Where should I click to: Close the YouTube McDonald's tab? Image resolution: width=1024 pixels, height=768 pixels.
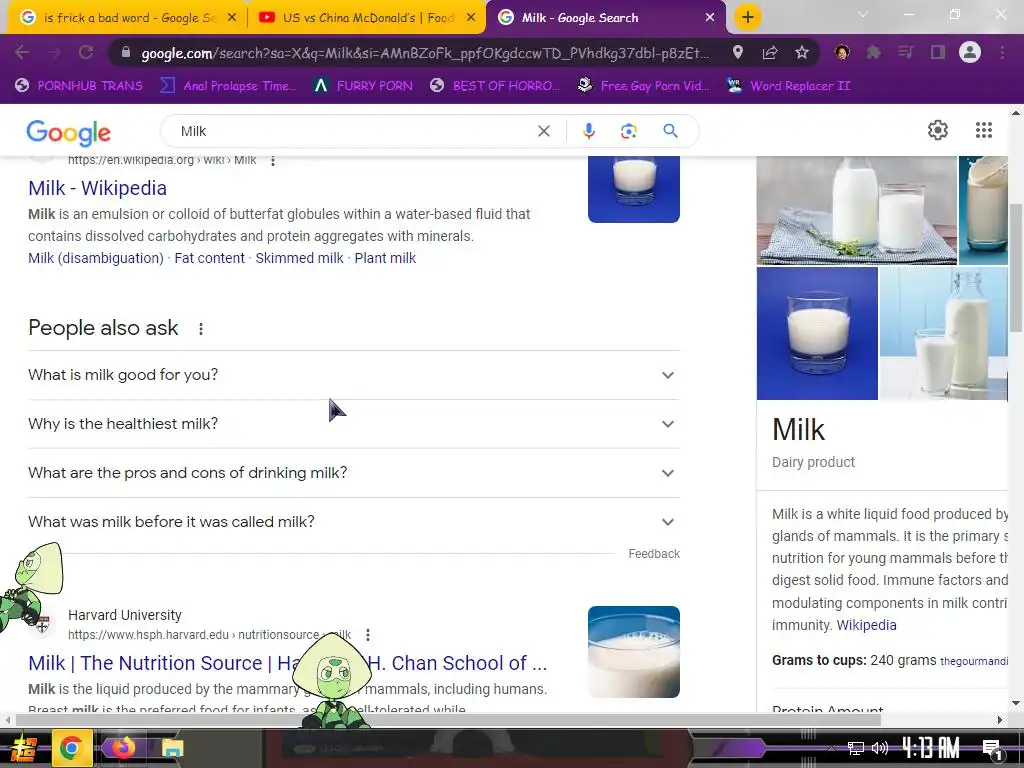pyautogui.click(x=471, y=18)
